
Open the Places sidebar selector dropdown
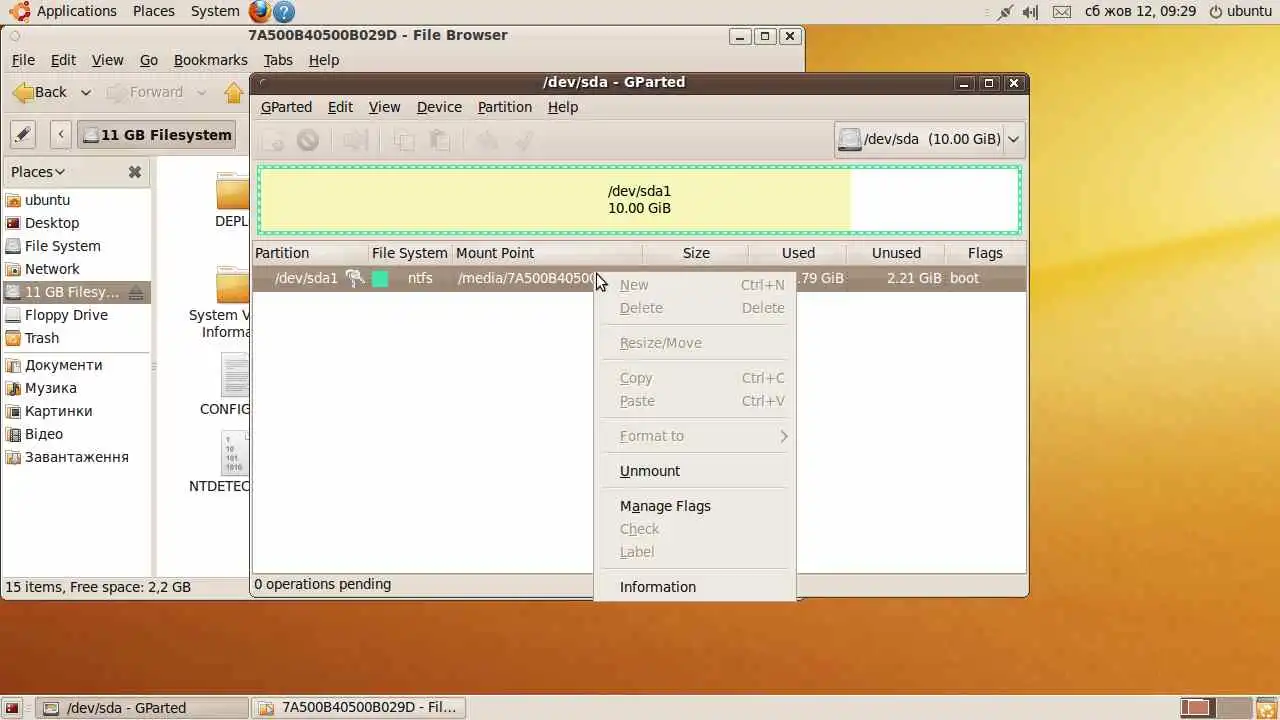(38, 172)
